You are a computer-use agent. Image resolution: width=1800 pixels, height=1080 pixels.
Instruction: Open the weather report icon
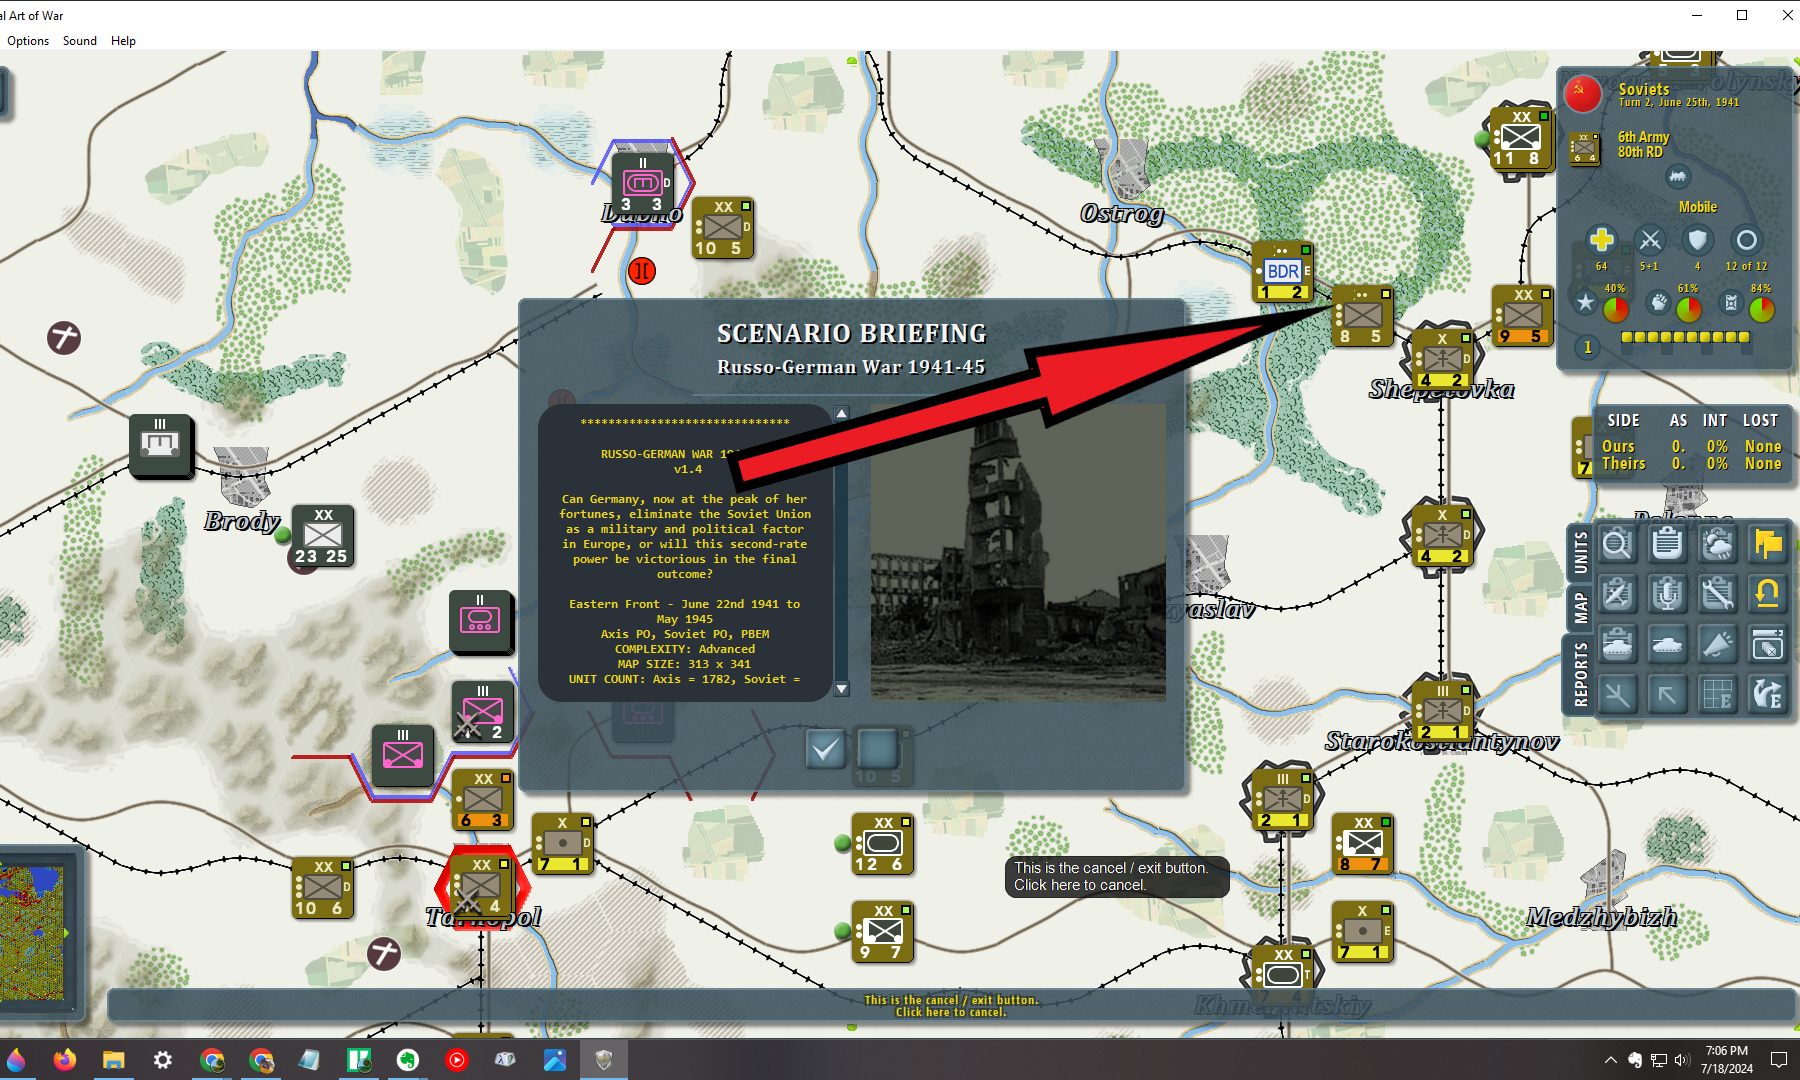(x=1717, y=545)
